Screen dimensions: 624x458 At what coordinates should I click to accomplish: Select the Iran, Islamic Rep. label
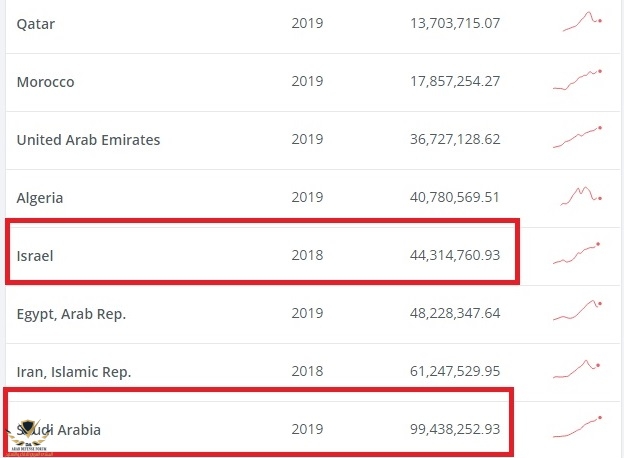point(74,372)
